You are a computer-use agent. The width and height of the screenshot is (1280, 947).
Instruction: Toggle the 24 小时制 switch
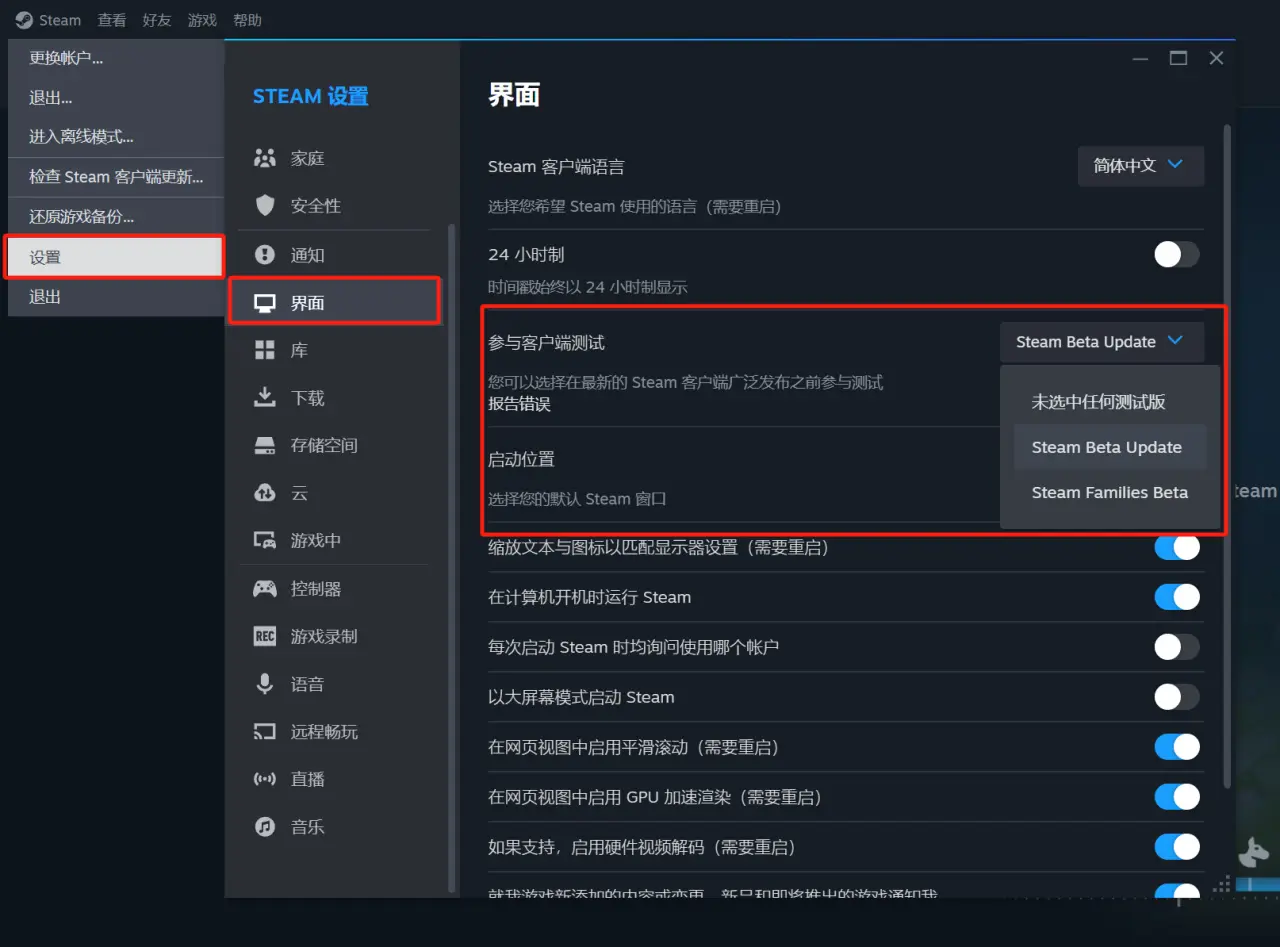pyautogui.click(x=1177, y=254)
